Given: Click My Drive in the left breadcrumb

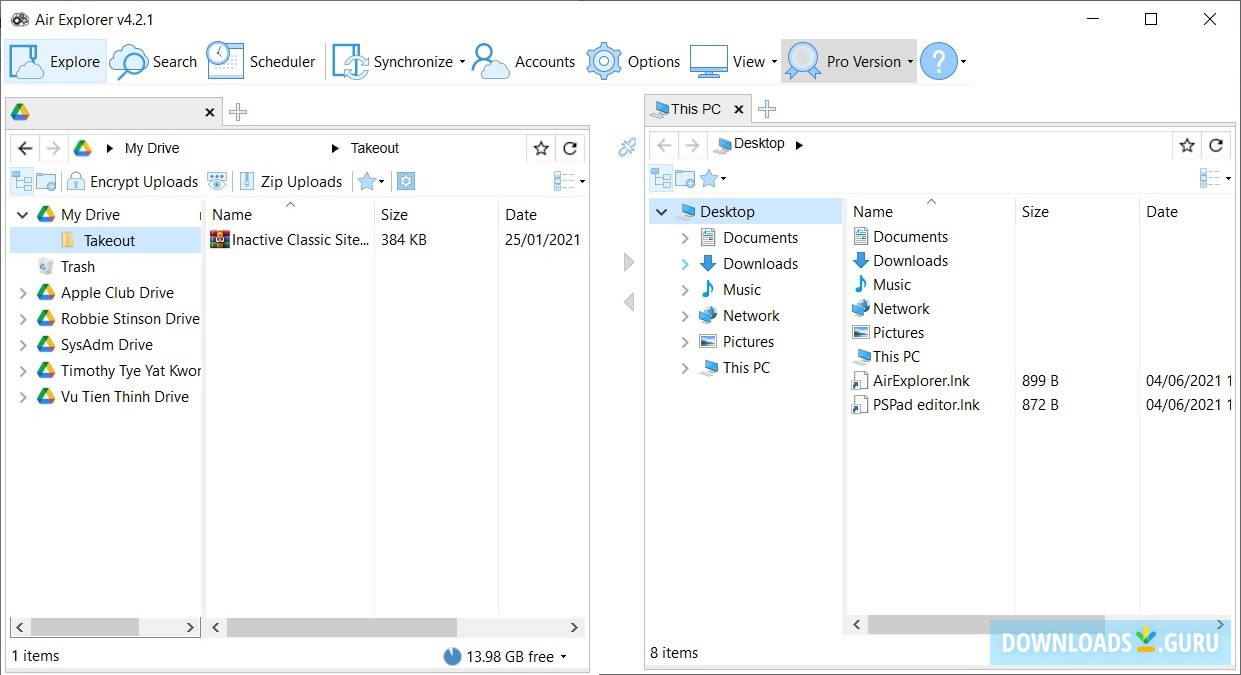Looking at the screenshot, I should [152, 148].
